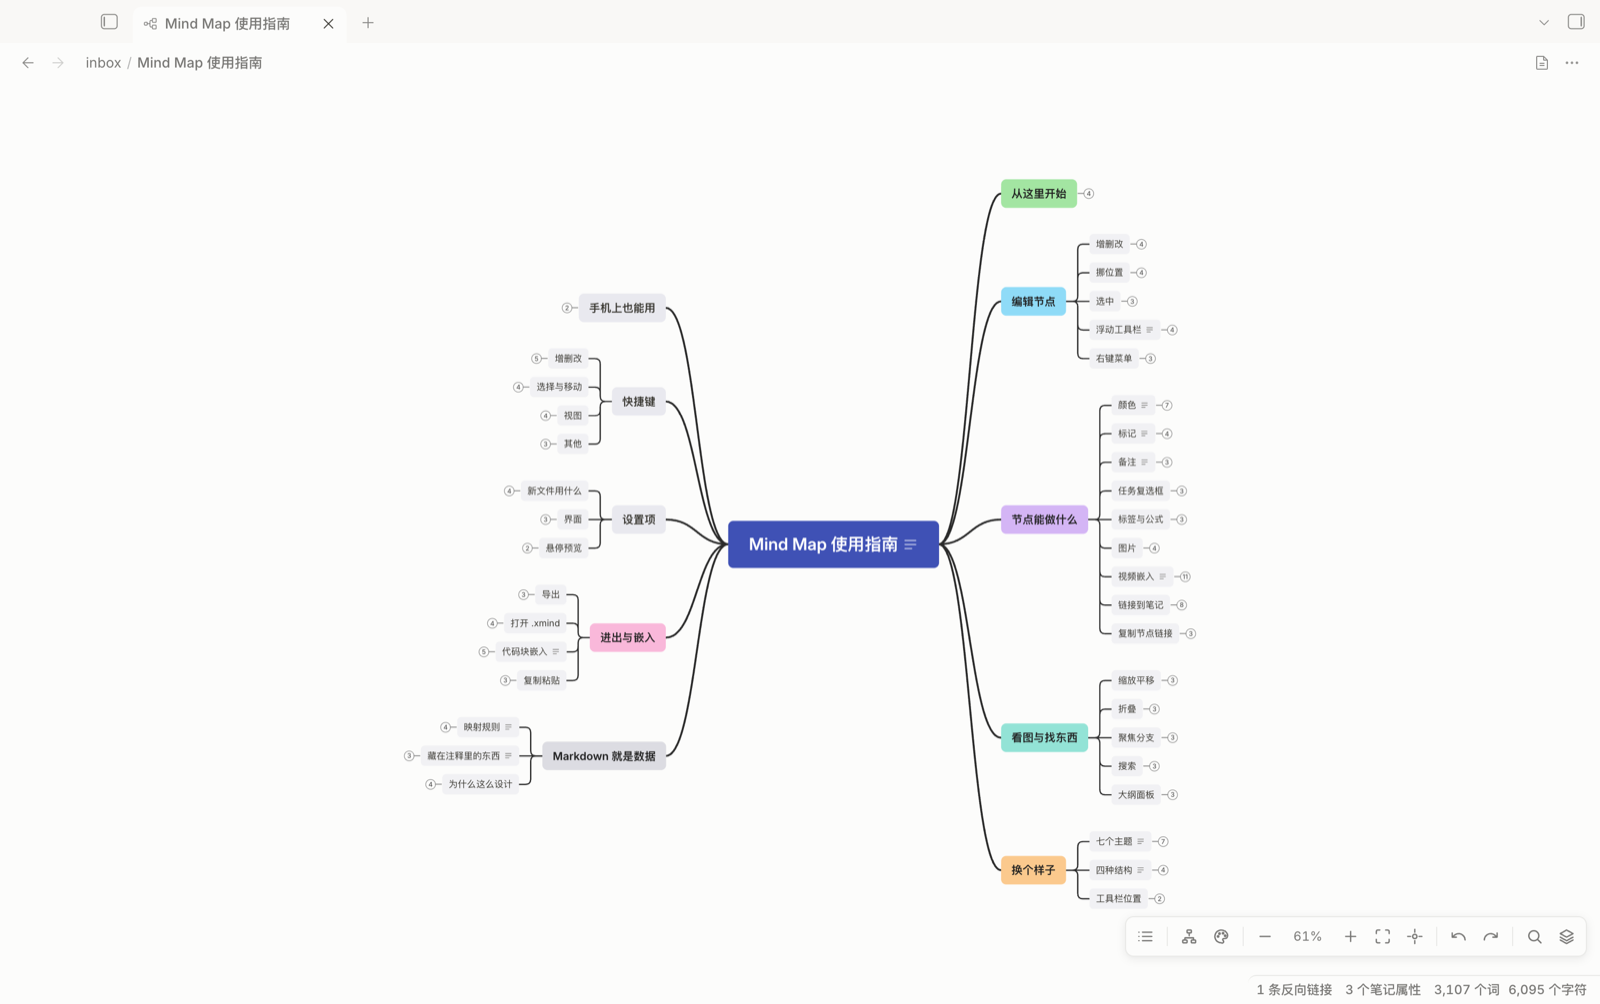Image resolution: width=1600 pixels, height=1004 pixels.
Task: Navigate back with the left arrow
Action: pyautogui.click(x=28, y=63)
